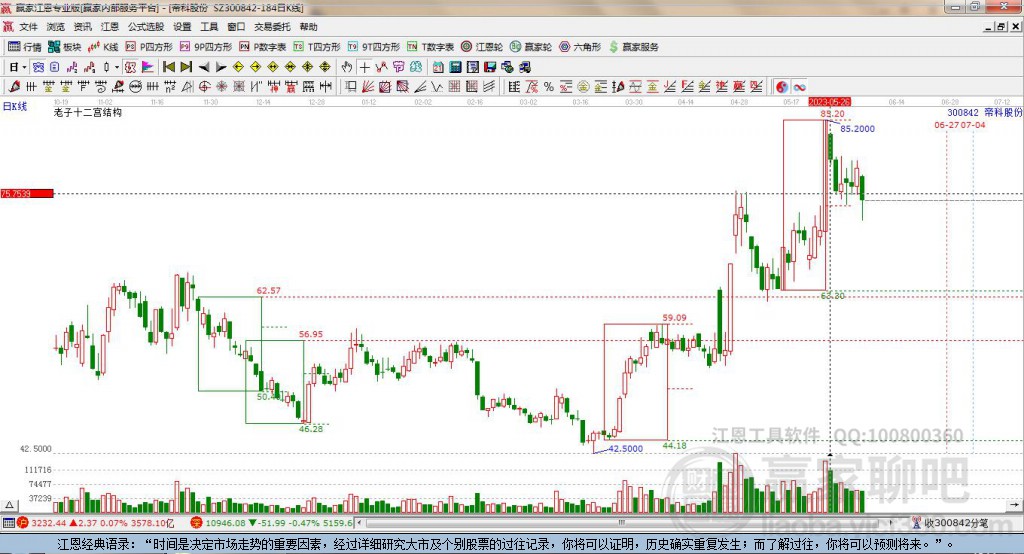Click the red 75.7539 price label
Image resolution: width=1024 pixels, height=554 pixels.
coord(27,193)
